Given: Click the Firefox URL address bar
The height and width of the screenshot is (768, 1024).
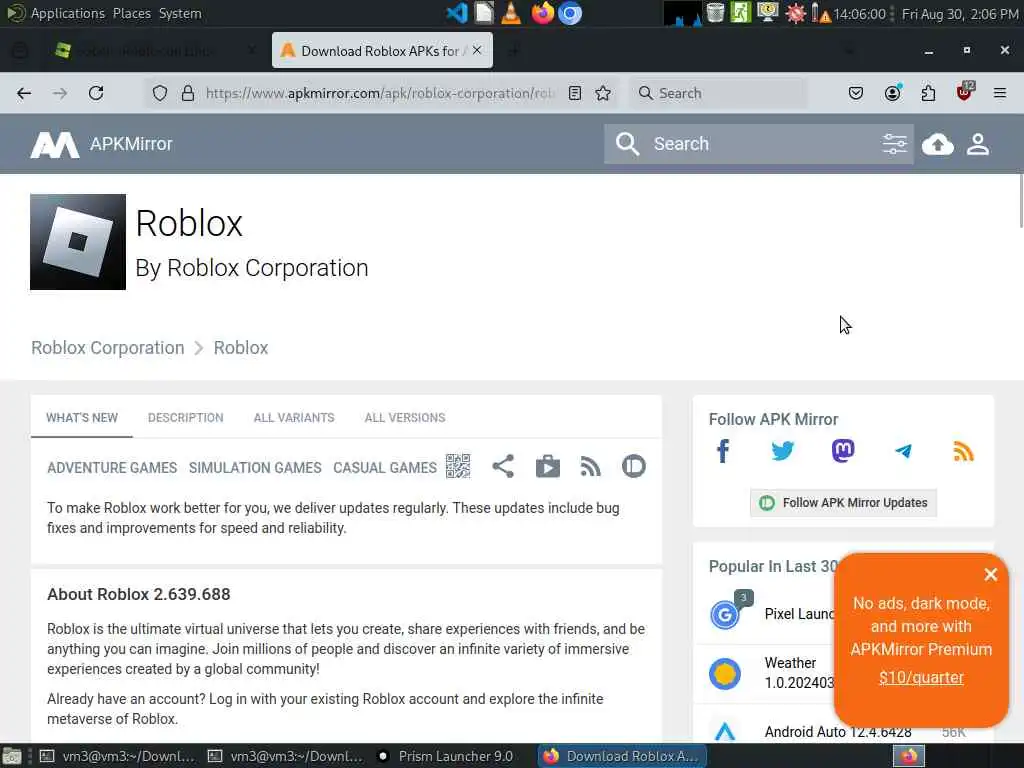Looking at the screenshot, I should [x=379, y=93].
